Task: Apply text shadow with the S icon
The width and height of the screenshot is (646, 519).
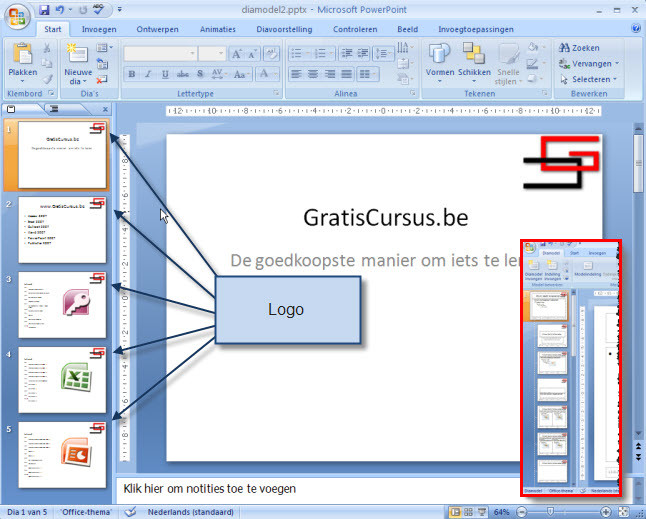Action: pos(200,75)
